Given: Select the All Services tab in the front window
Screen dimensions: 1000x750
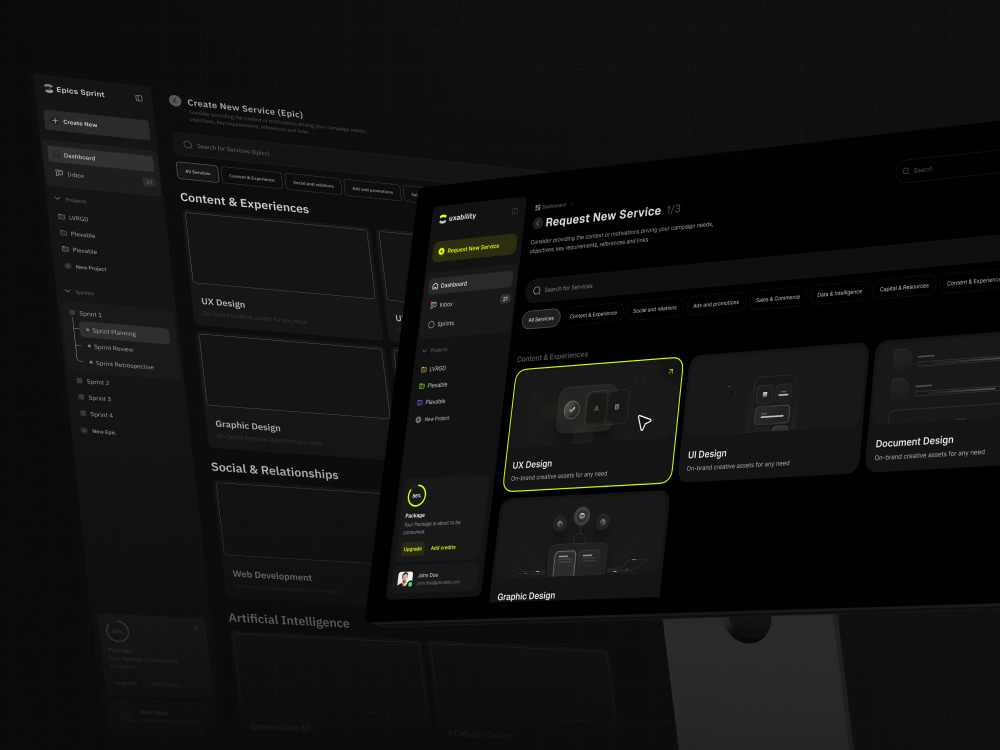Looking at the screenshot, I should 541,319.
